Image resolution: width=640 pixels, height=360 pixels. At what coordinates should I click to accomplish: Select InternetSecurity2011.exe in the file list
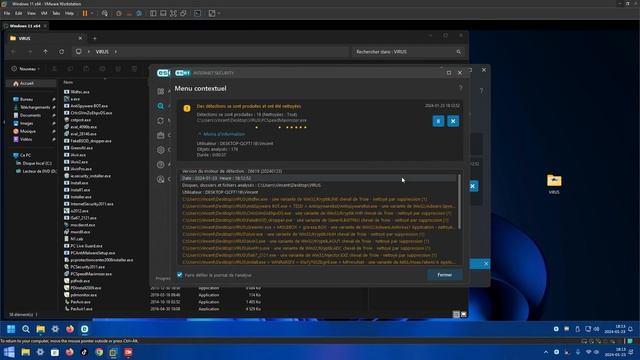[x=89, y=204]
